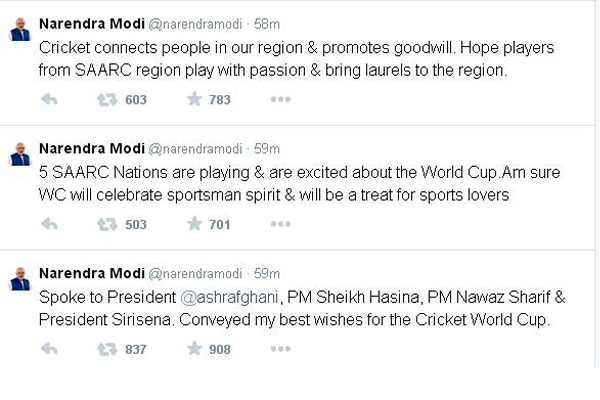Open more options on the first tweet

(280, 99)
